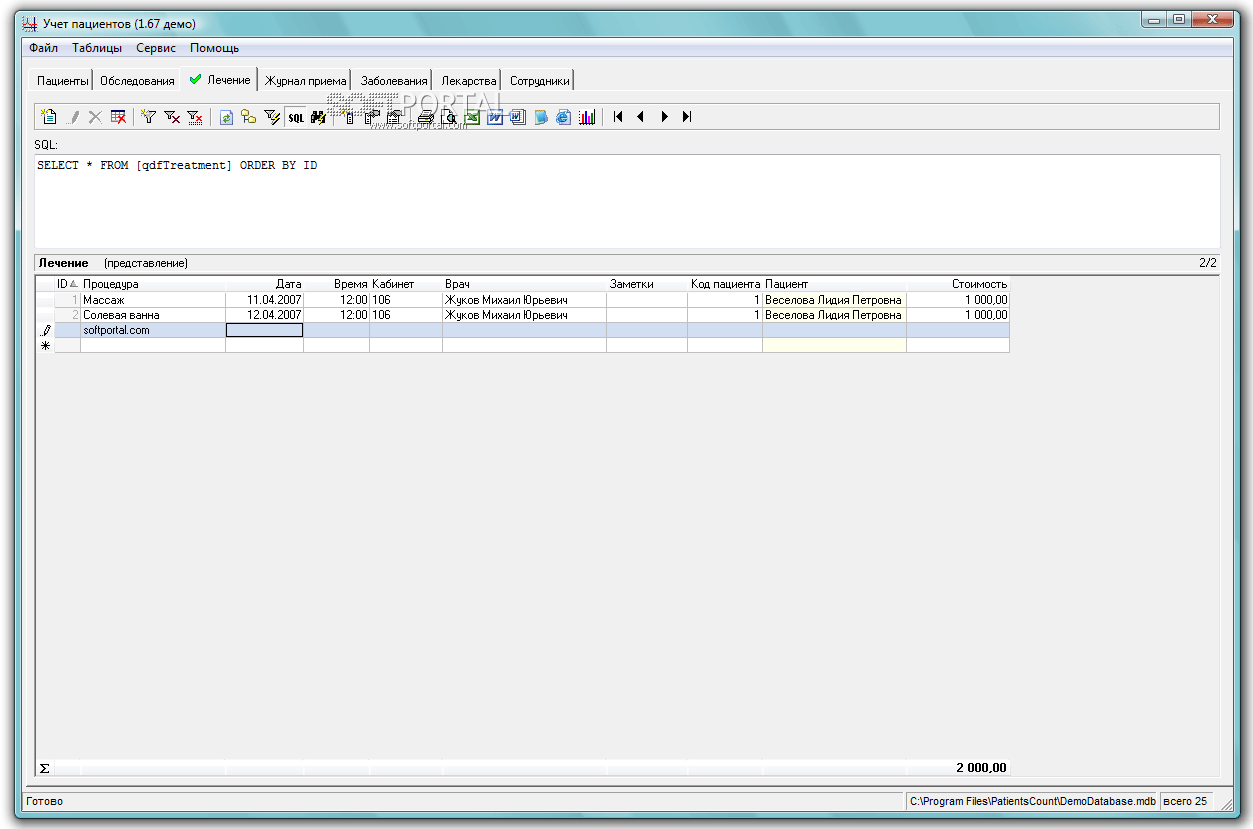Click the date cell 11.04.2007
This screenshot has width=1253, height=829.
[x=265, y=300]
